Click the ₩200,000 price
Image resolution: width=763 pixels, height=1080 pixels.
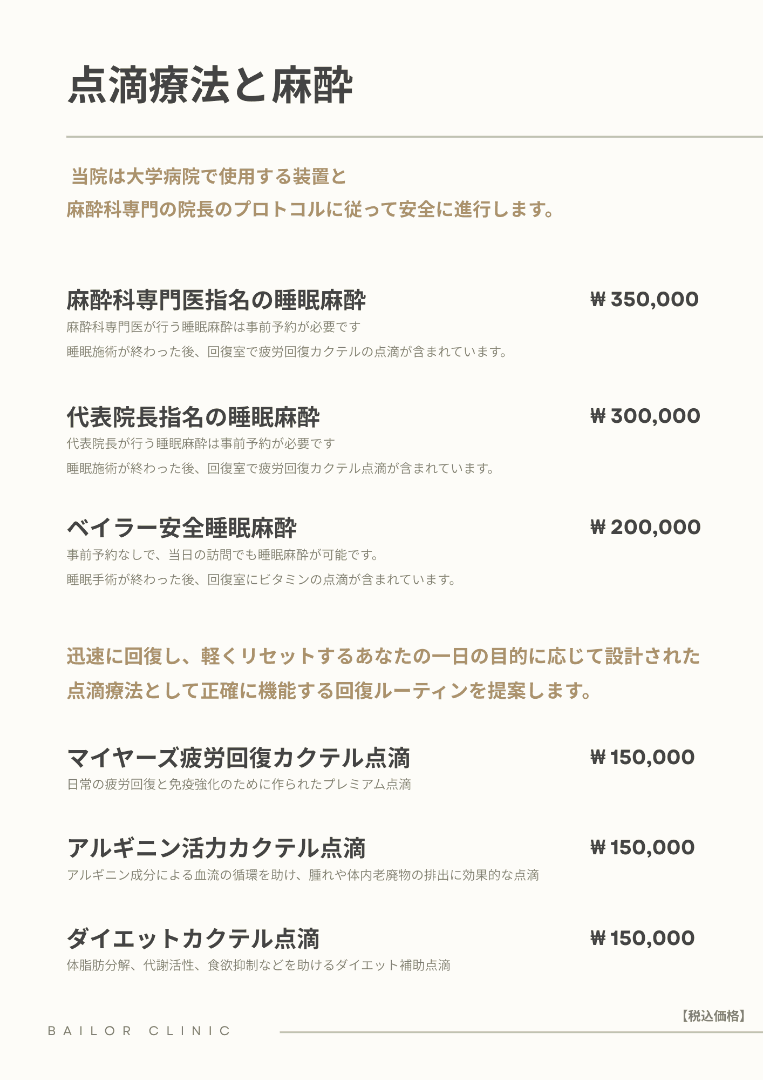(x=645, y=528)
